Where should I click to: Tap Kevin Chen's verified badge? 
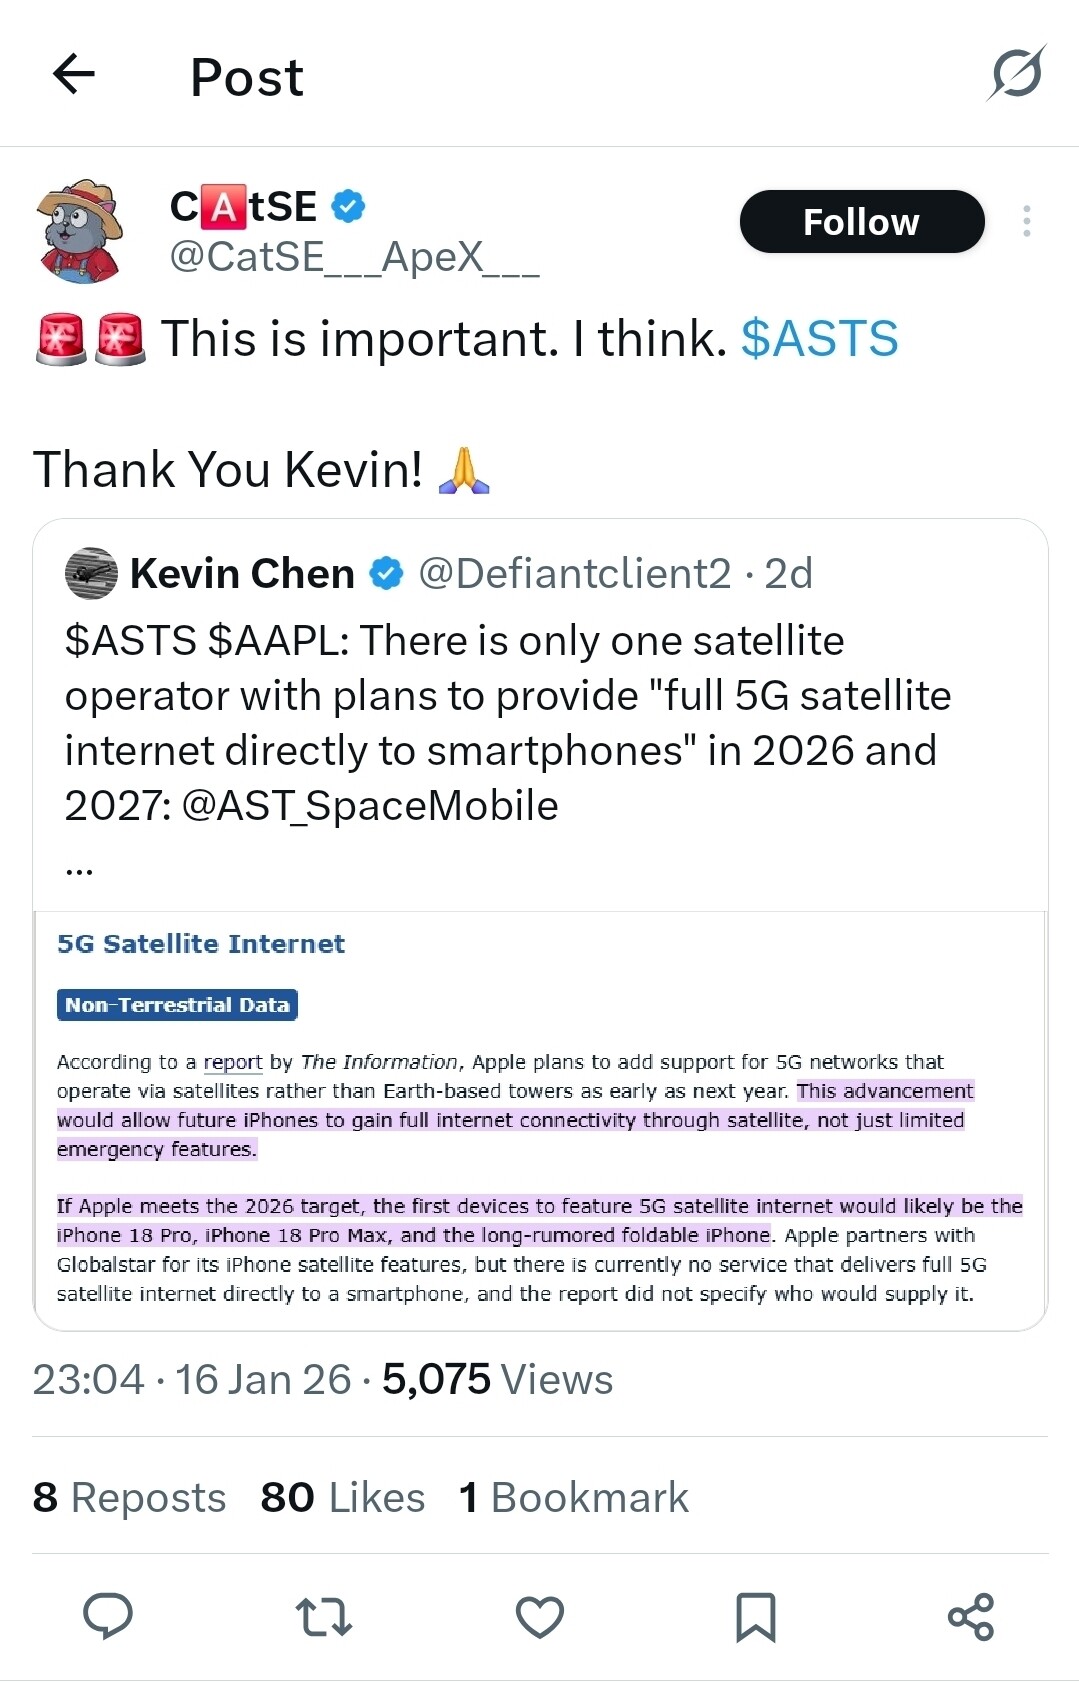coord(386,574)
